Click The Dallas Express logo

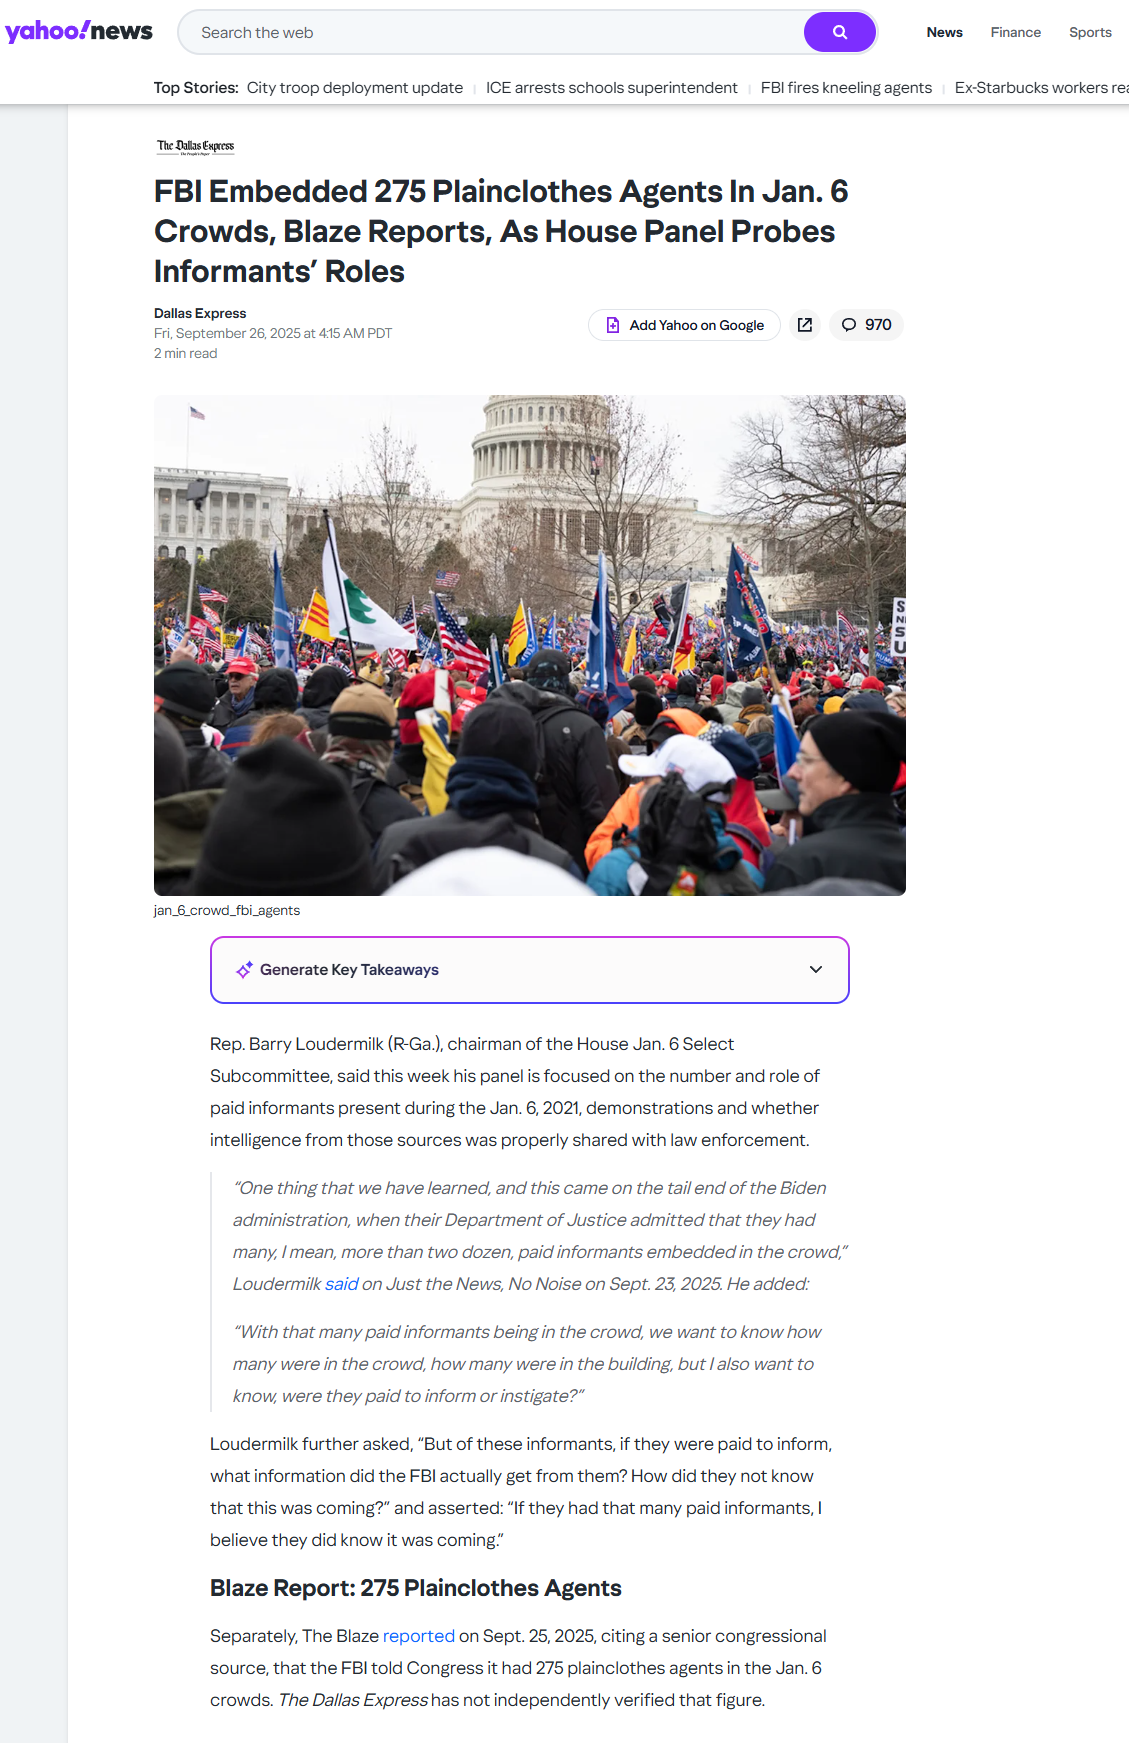195,147
